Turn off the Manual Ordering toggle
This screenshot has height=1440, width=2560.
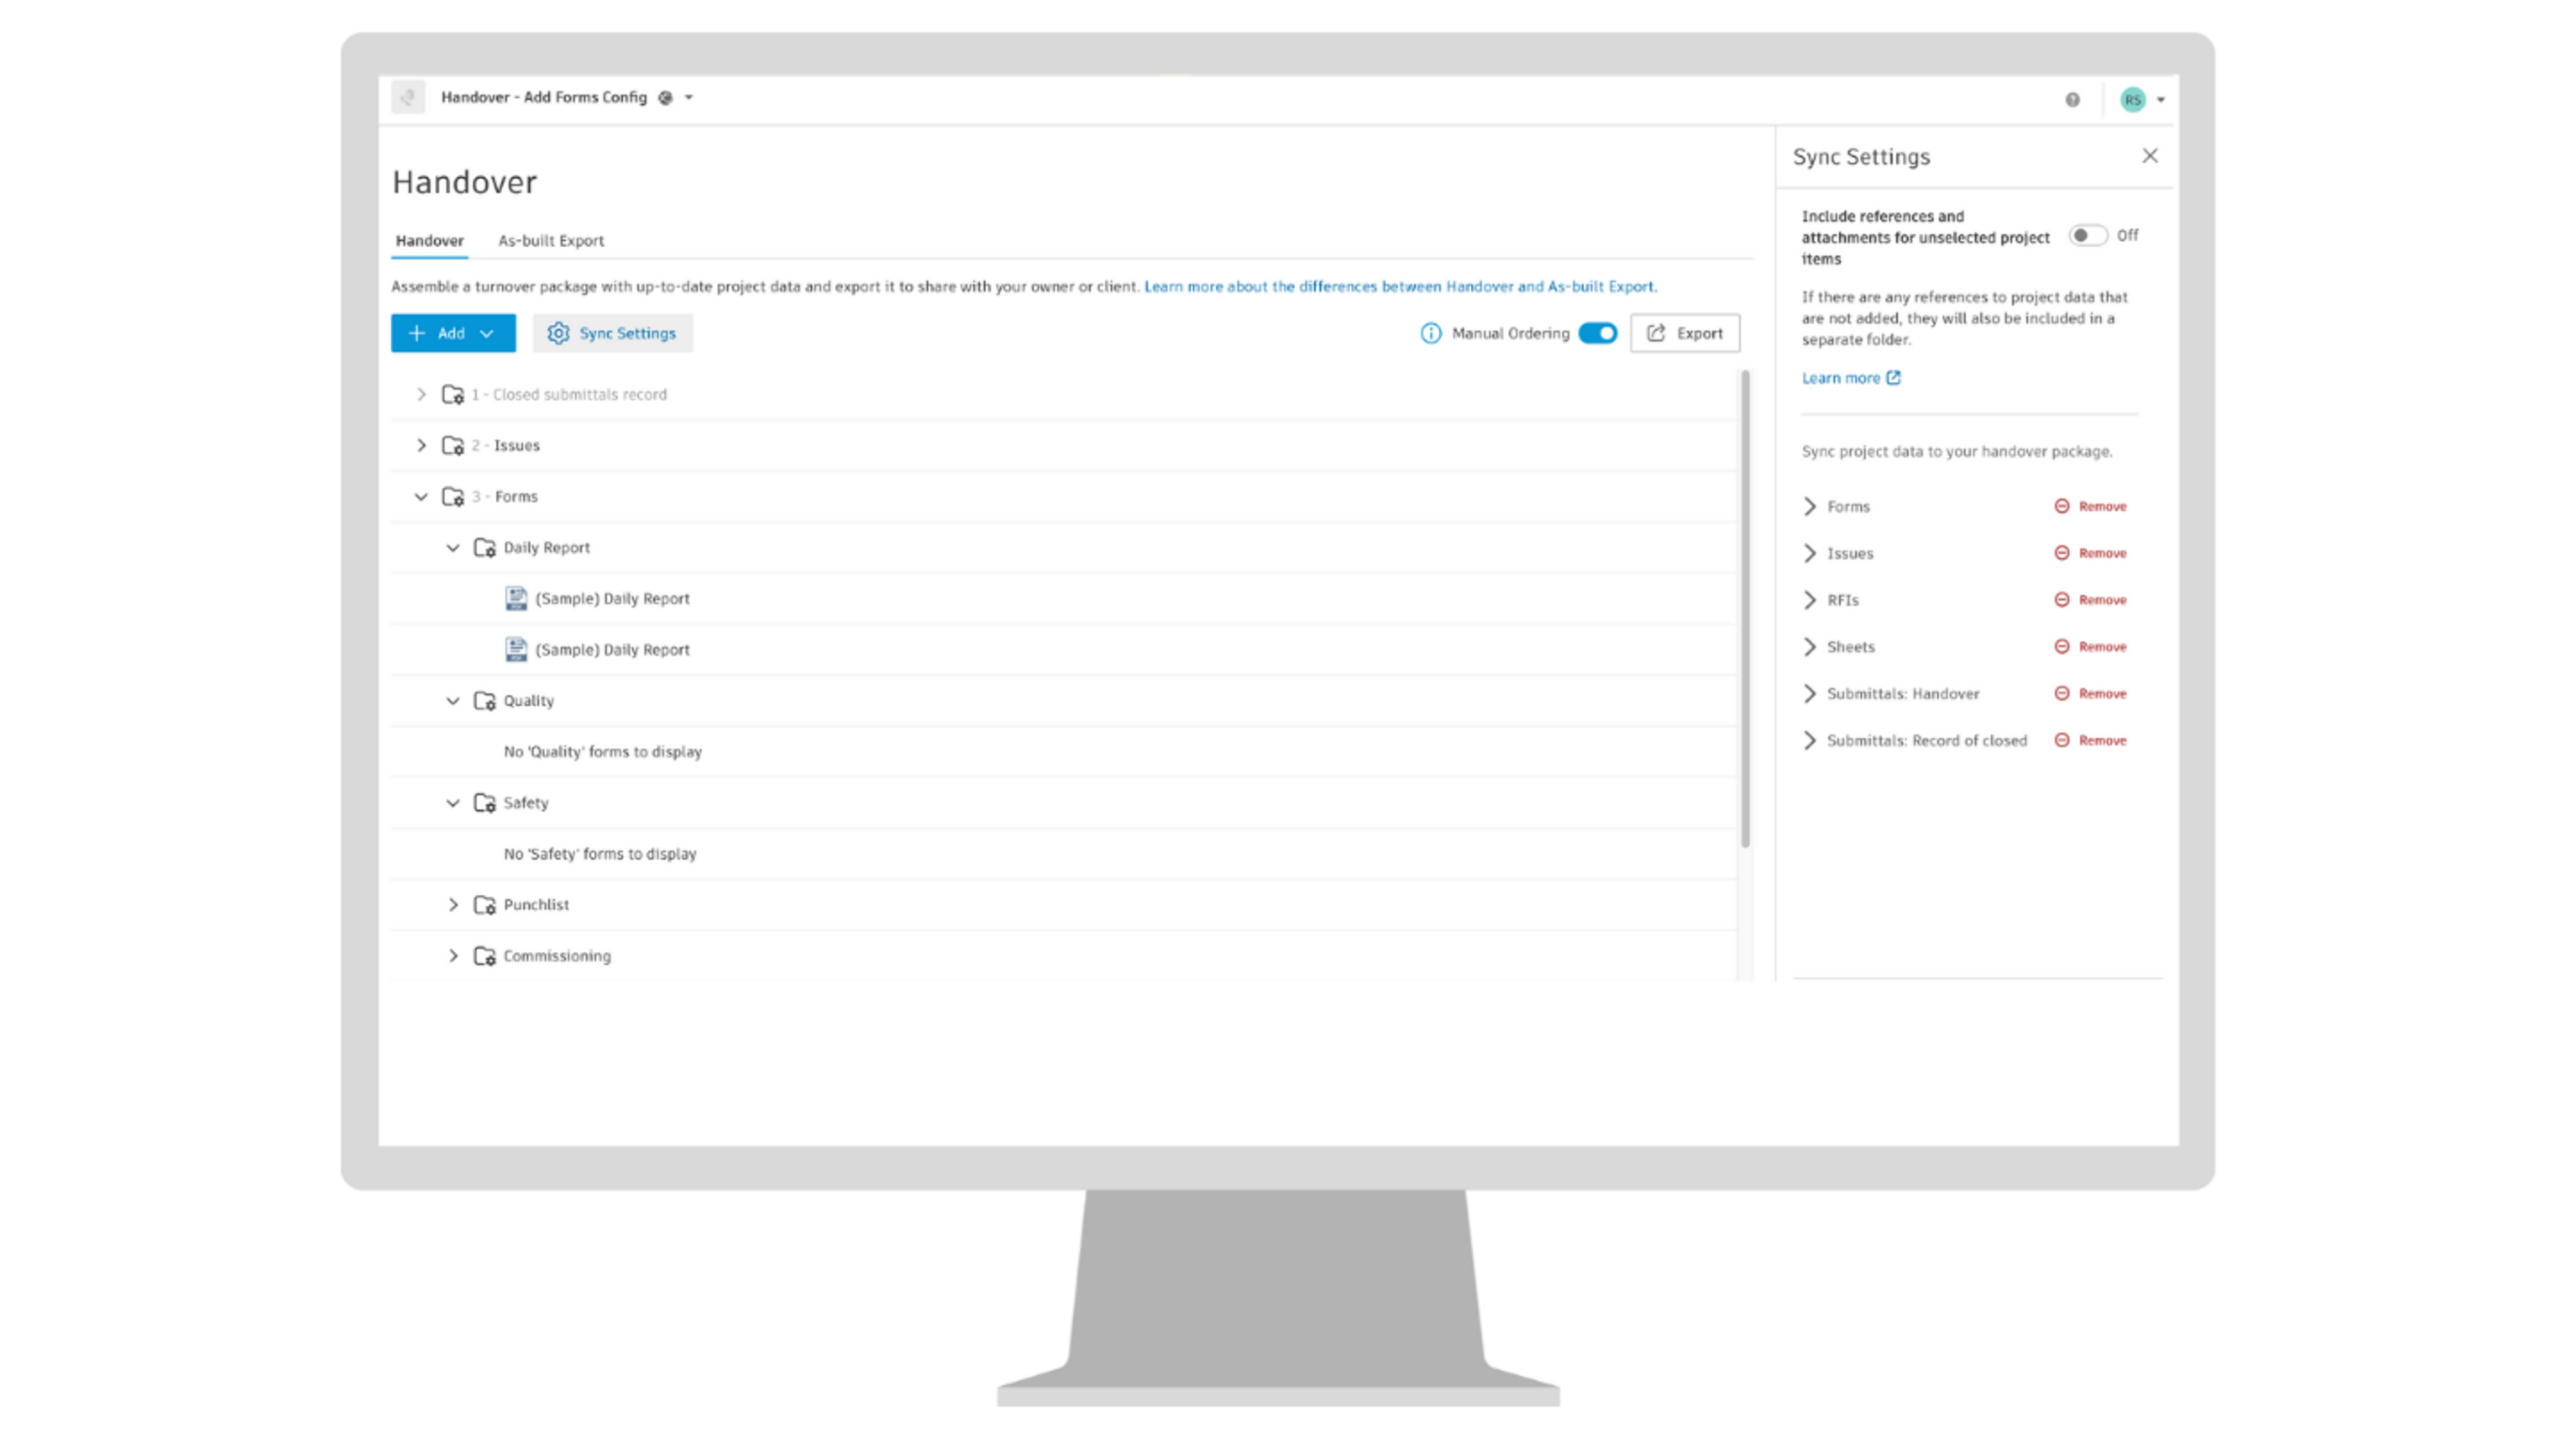pyautogui.click(x=1598, y=333)
